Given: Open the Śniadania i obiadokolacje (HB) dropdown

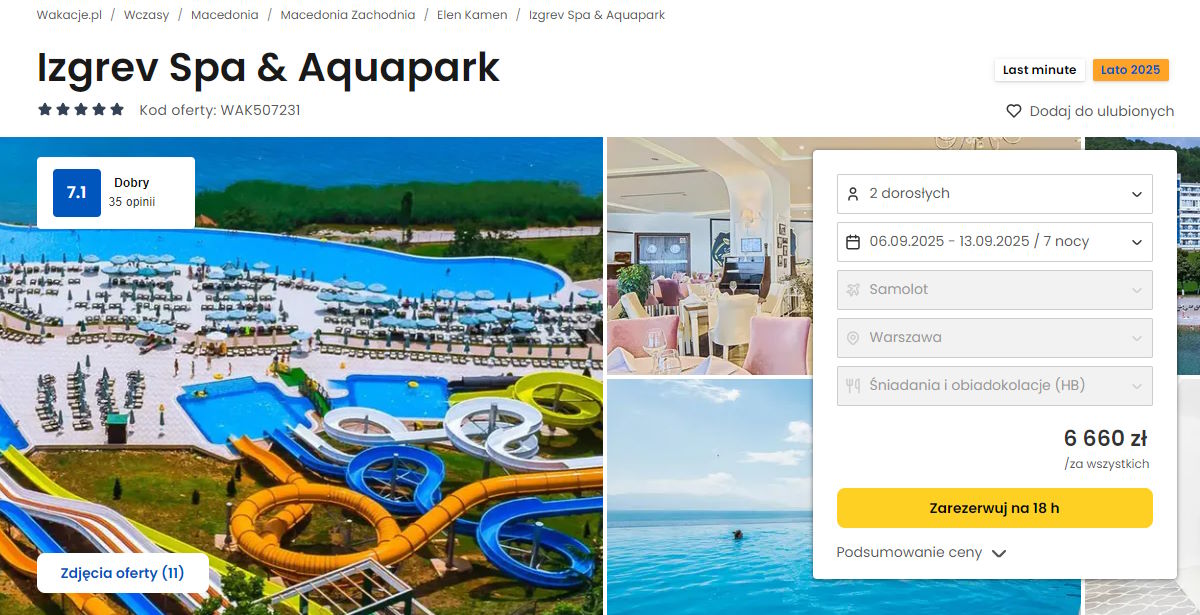Looking at the screenshot, I should point(995,386).
